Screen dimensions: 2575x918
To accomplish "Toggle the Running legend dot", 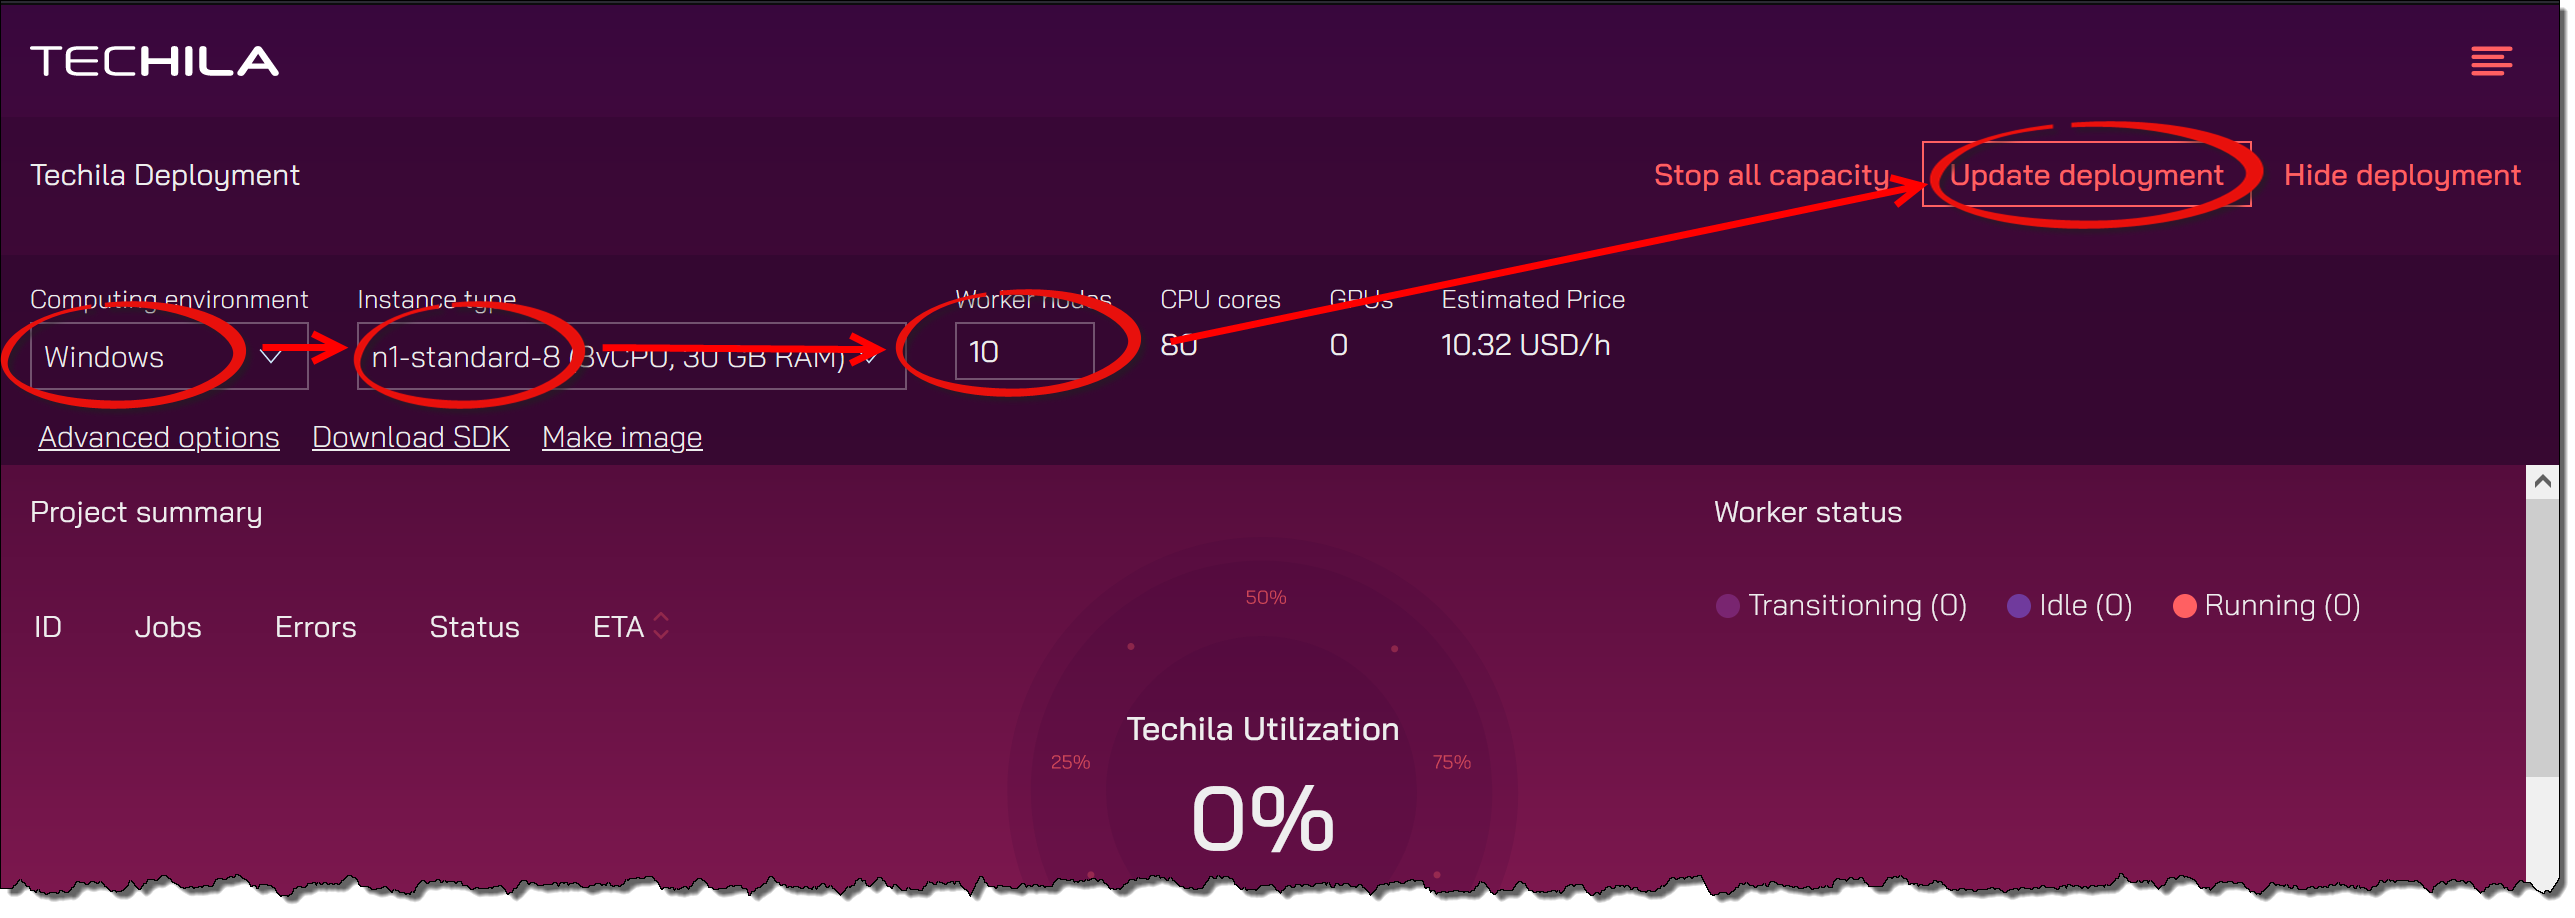I will pos(2184,607).
